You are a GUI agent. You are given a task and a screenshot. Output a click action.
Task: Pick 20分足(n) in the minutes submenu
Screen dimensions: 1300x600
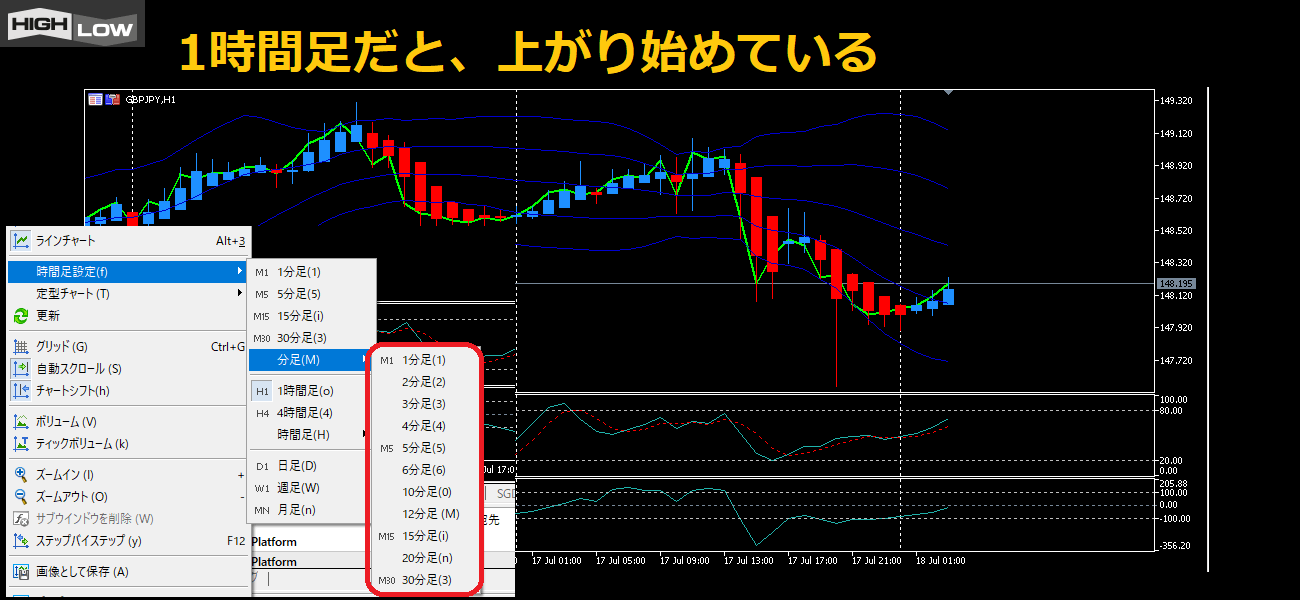[426, 558]
